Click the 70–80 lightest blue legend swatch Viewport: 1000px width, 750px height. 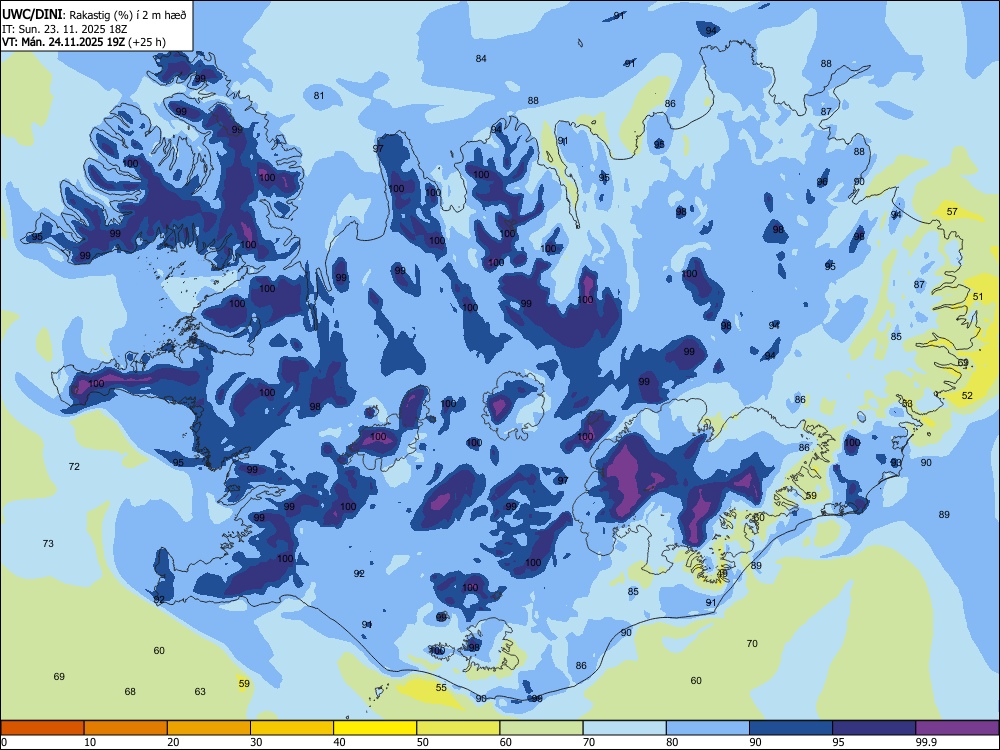pos(624,728)
